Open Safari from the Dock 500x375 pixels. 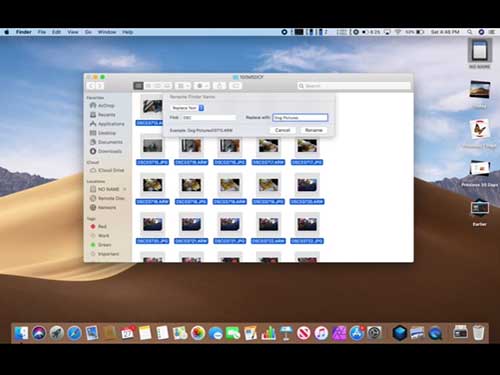click(x=74, y=333)
